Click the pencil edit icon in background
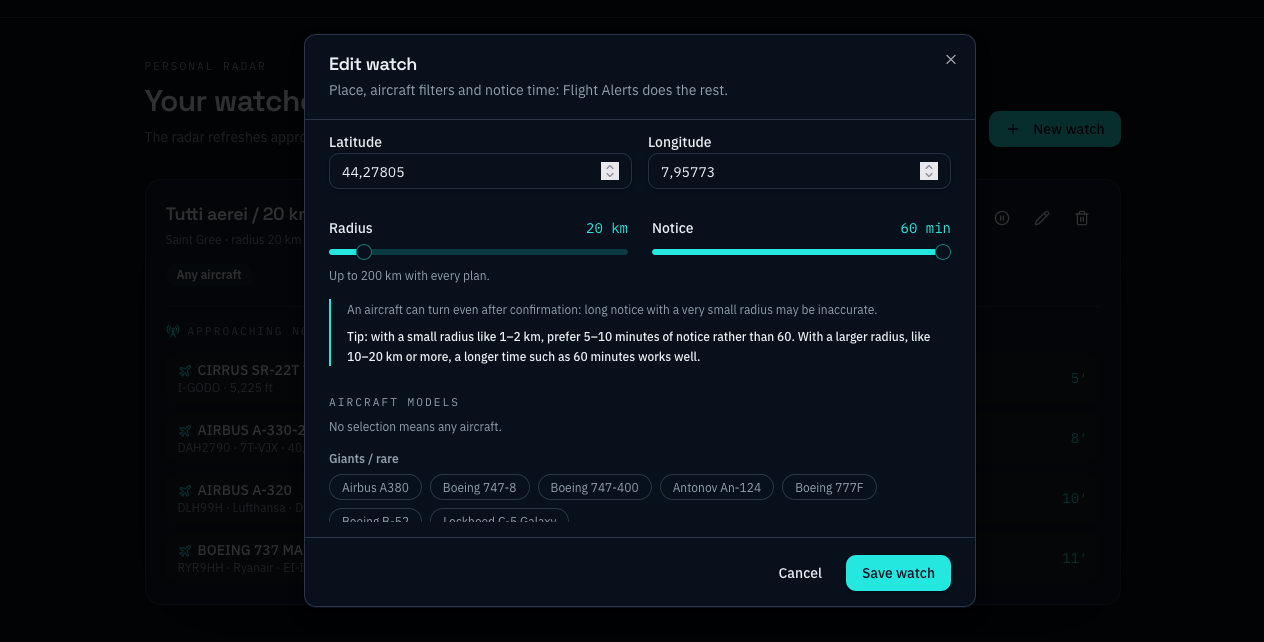 [x=1042, y=217]
